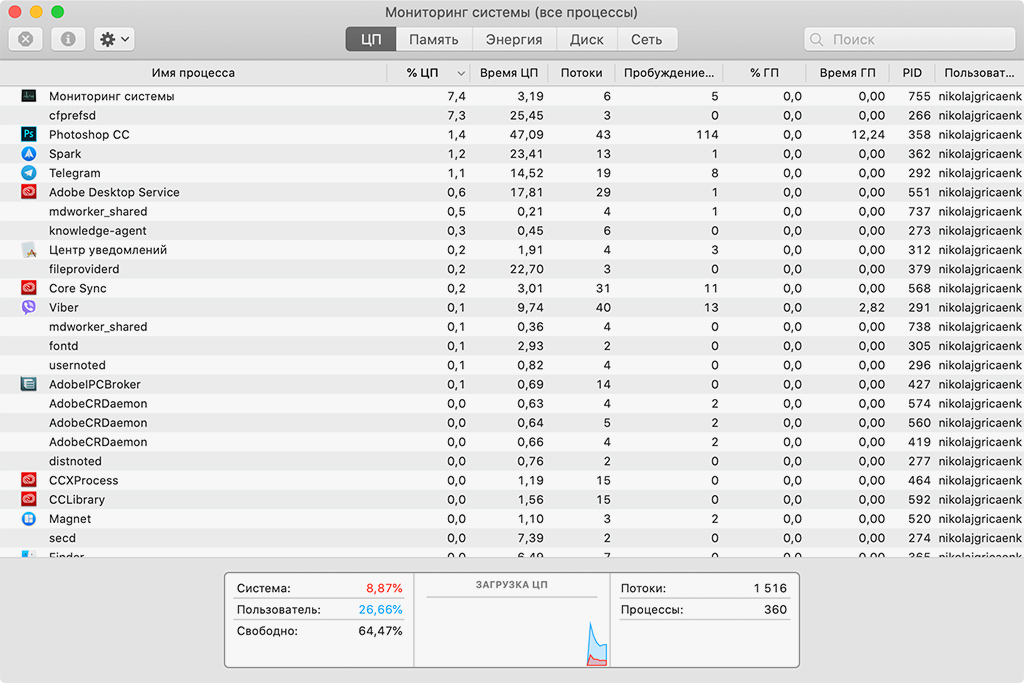Sort by Время ГП column header
1024x683 pixels.
[847, 72]
